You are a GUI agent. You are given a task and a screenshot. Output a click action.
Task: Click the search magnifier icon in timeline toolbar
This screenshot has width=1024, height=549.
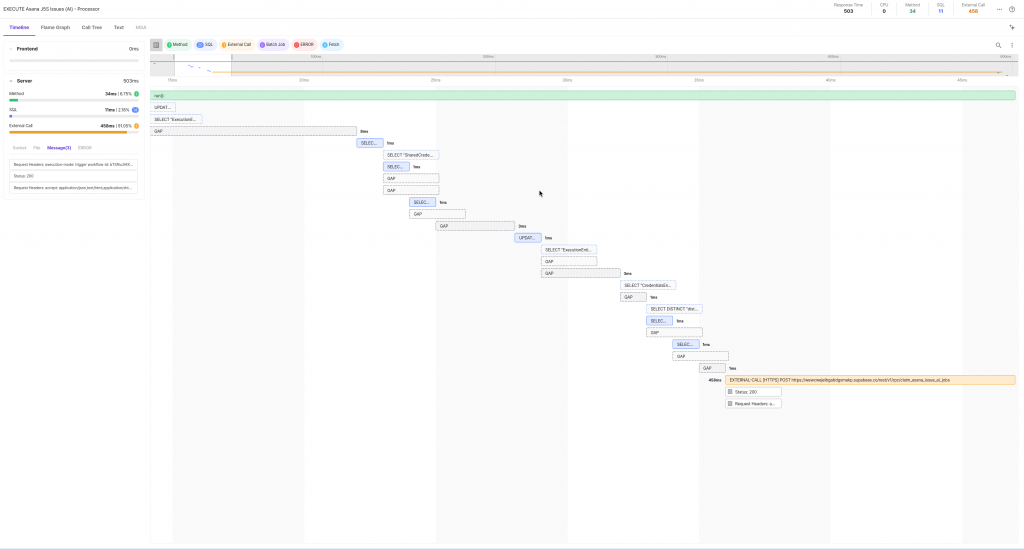point(997,45)
